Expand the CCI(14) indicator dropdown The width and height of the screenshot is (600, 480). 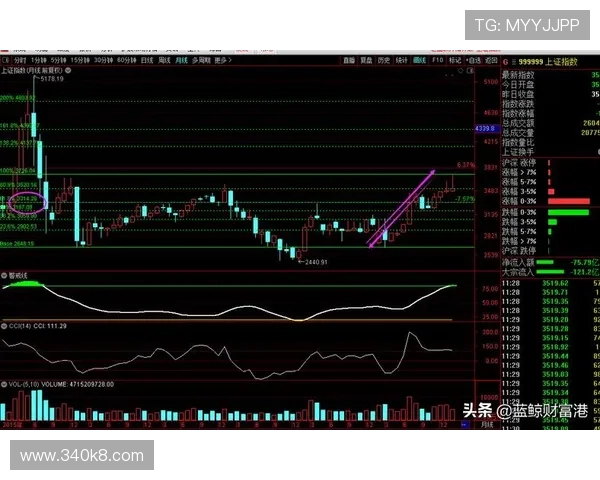tap(4, 326)
